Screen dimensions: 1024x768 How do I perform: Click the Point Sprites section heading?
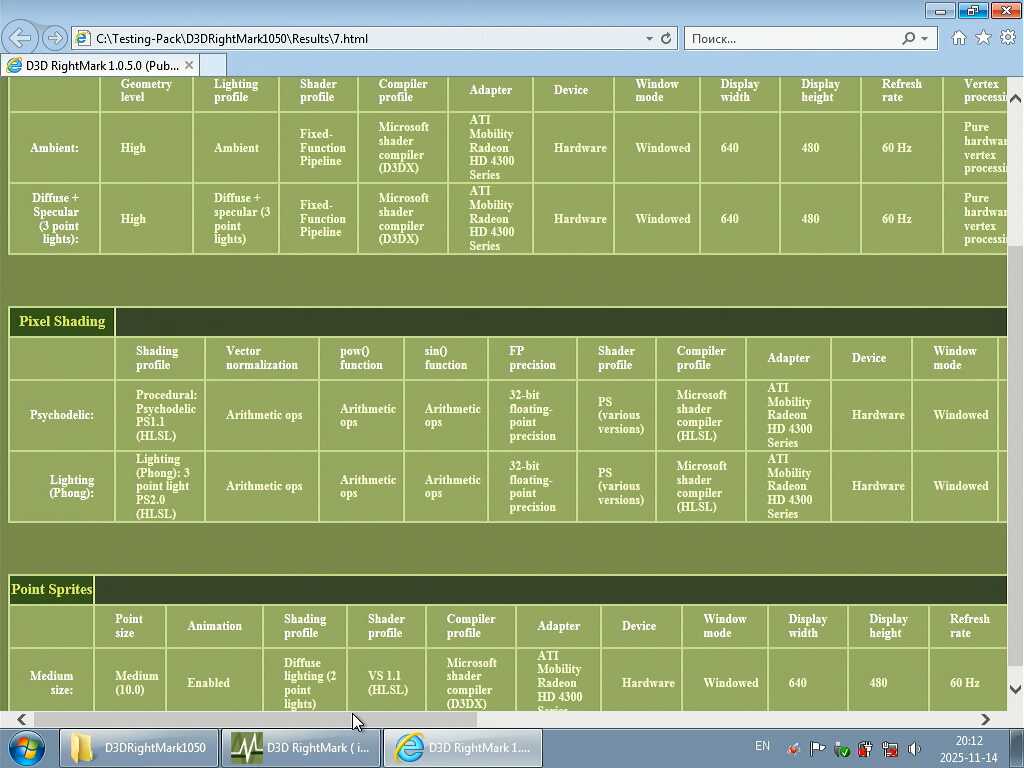(x=52, y=589)
